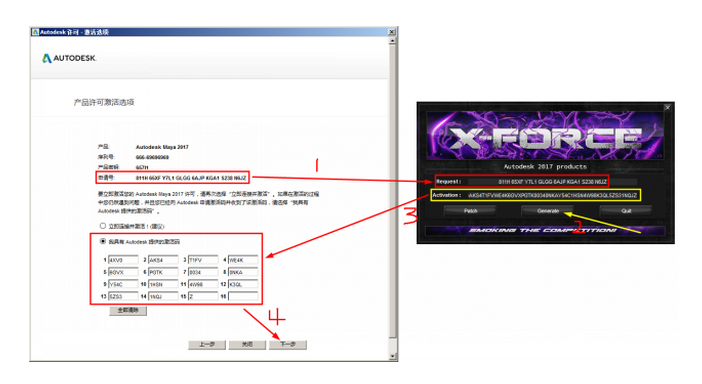This screenshot has width=702, height=384.
Task: Click the 下一步 next button
Action: click(x=288, y=345)
